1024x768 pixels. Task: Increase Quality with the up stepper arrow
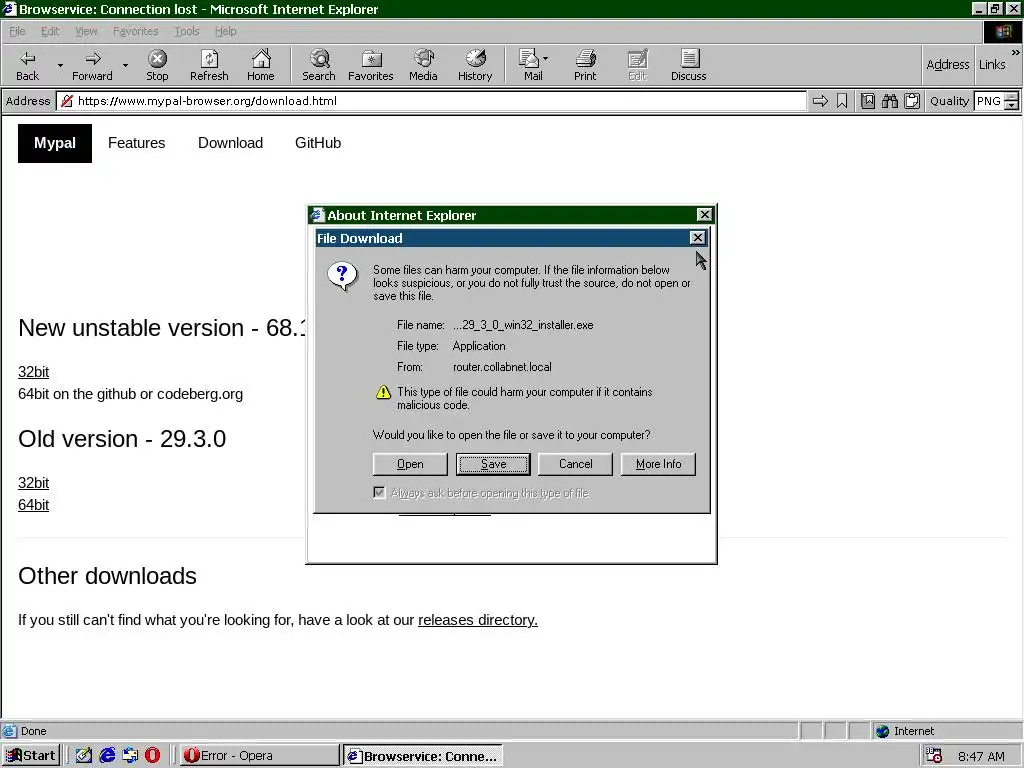(x=1011, y=97)
